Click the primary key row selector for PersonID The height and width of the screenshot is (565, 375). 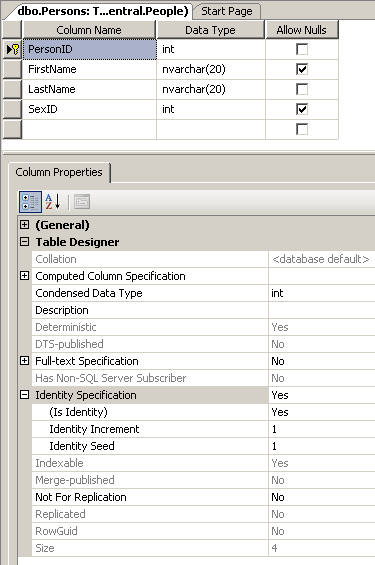(12, 49)
